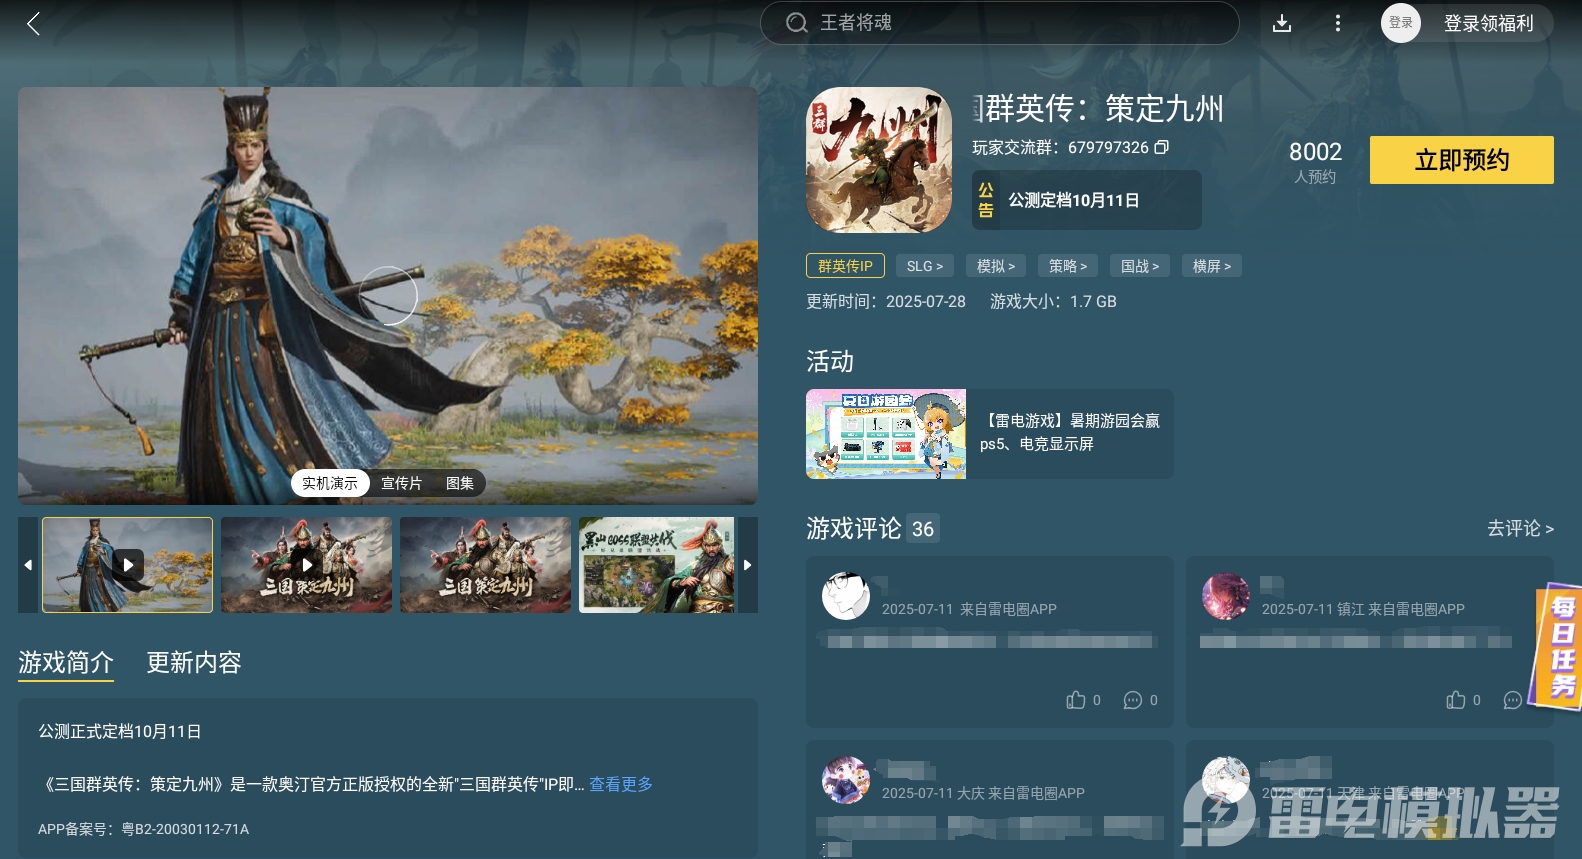Screen dimensions: 1582x859
Task: Select the 黑山BOSS联盟共战 thumbnail
Action: [x=657, y=565]
